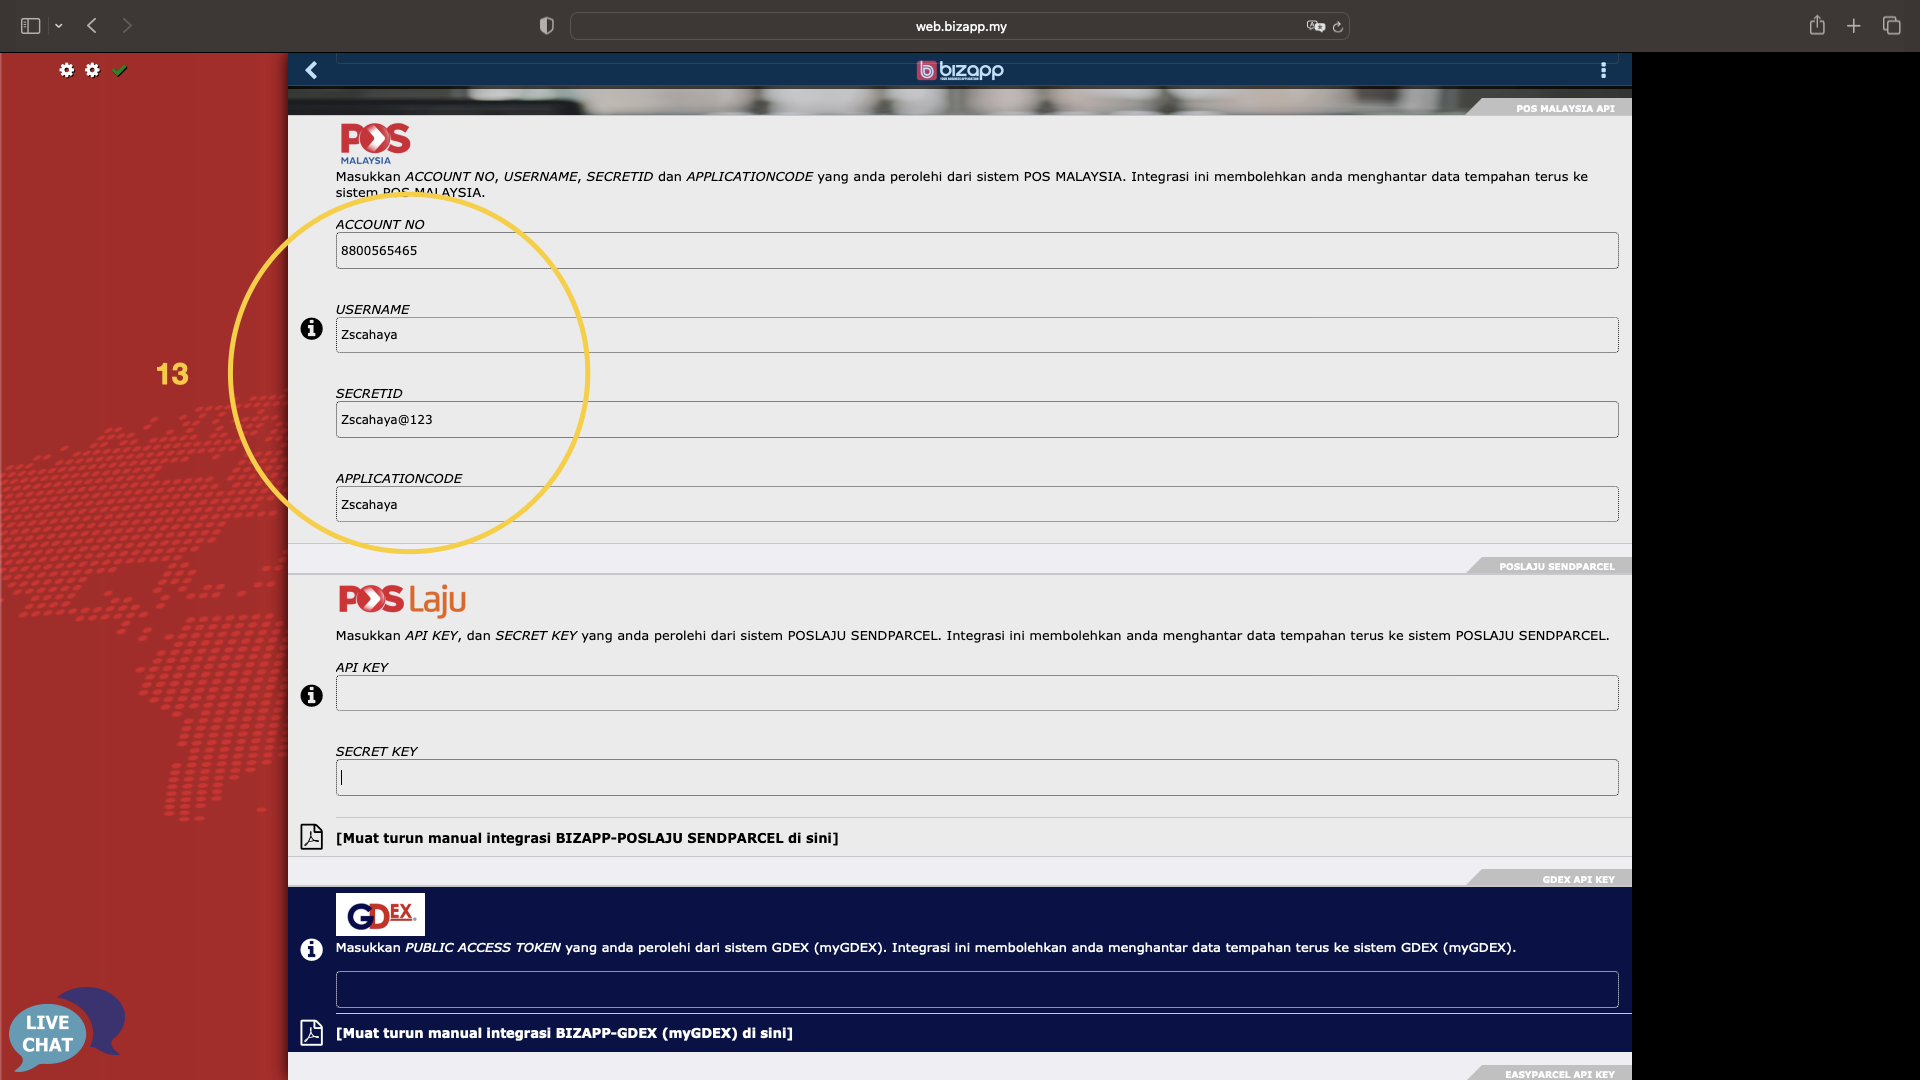Screen dimensions: 1920x1080
Task: Click the ACCOUNT NO input field
Action: pyautogui.click(x=977, y=251)
